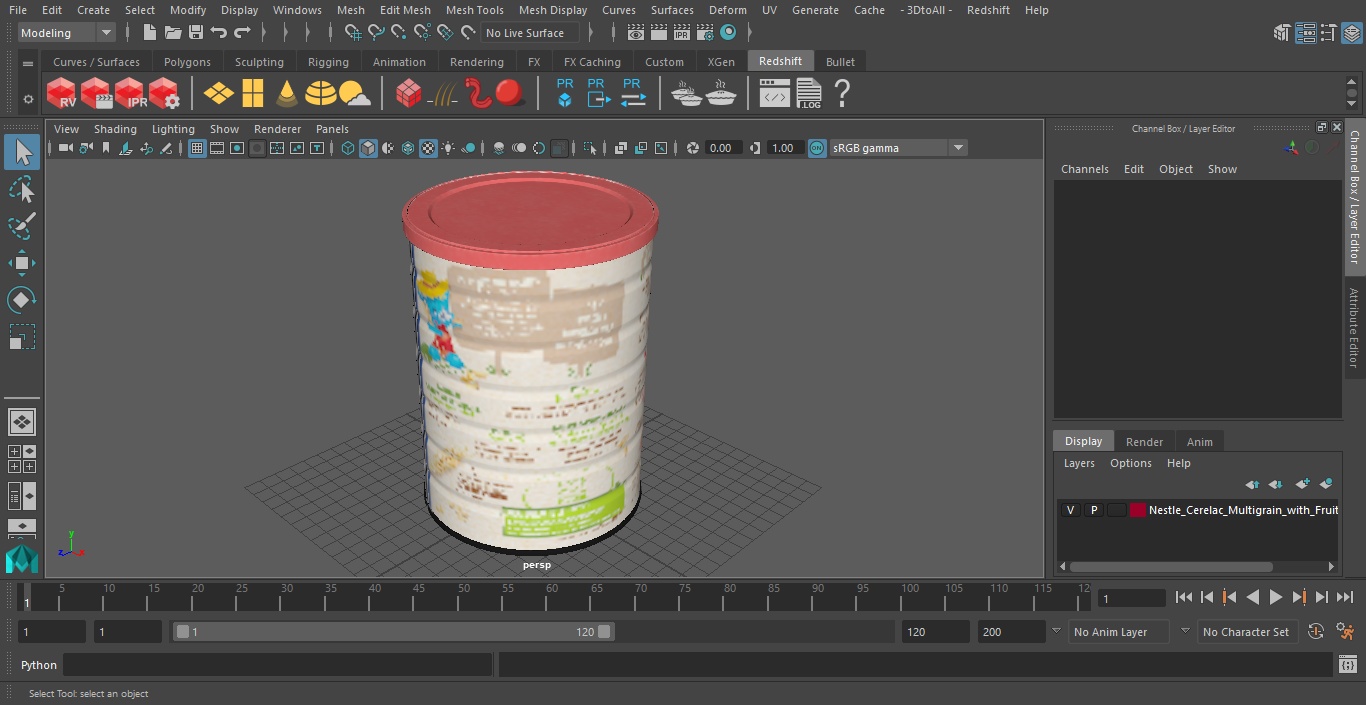Click the red sphere shelf icon
Viewport: 1366px width, 705px height.
point(510,94)
